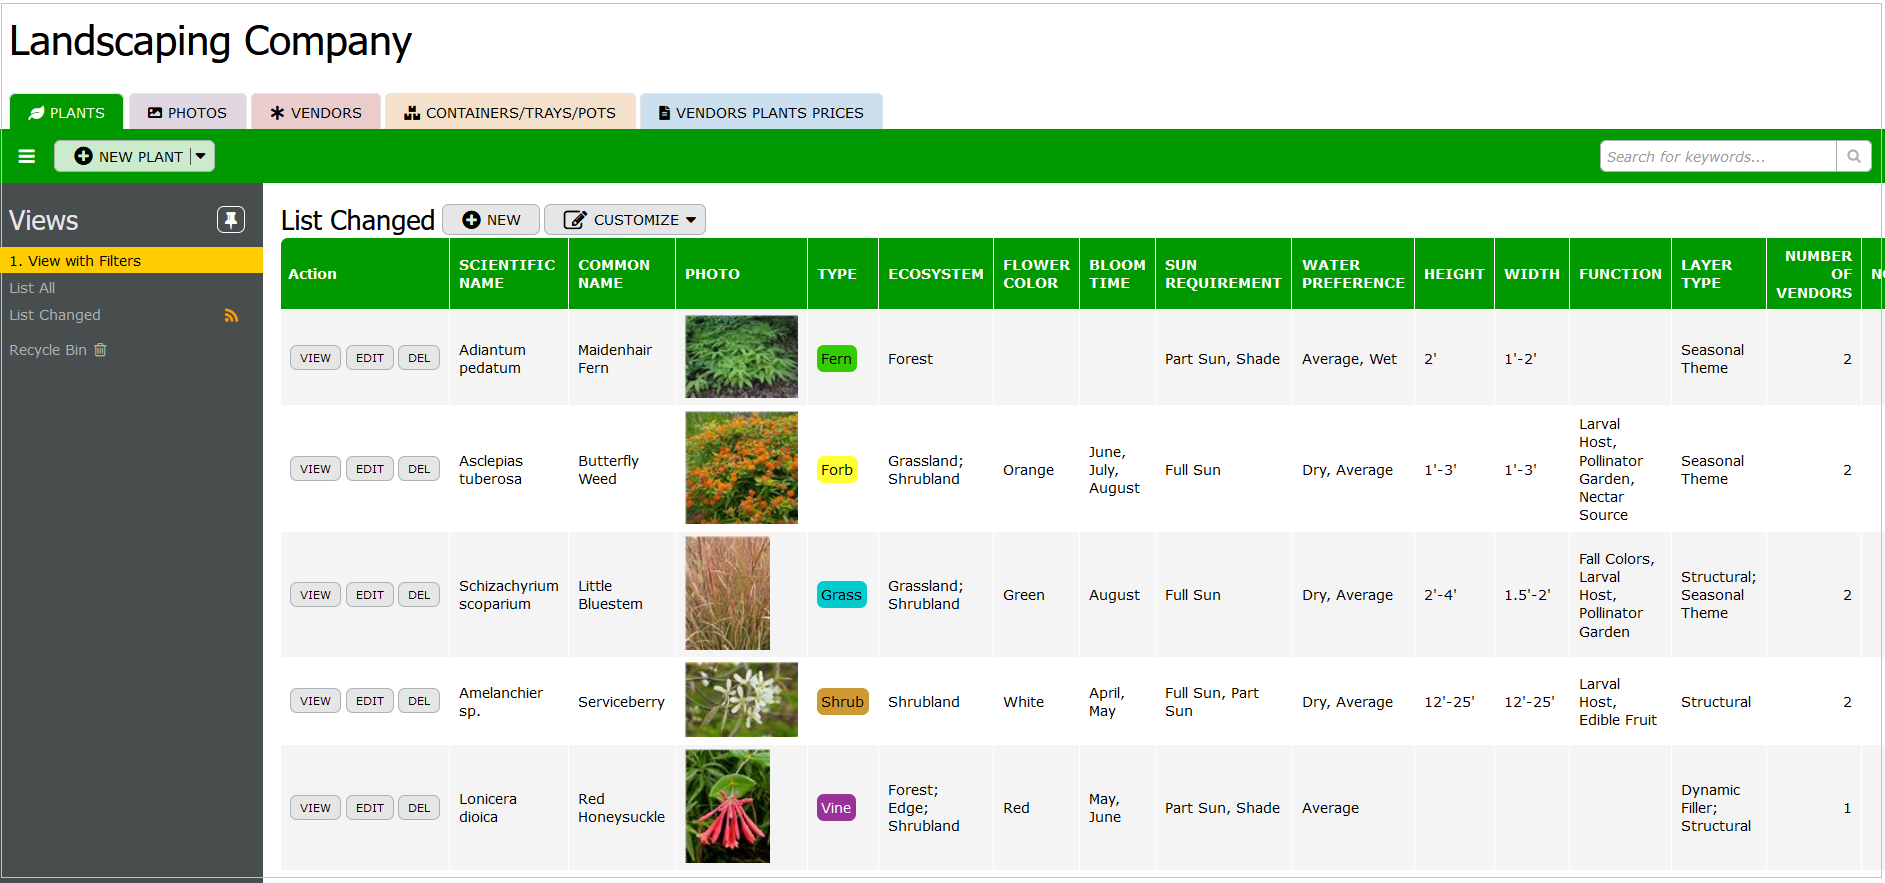Screen dimensions: 1885x883
Task: Click the RSS feed icon beside List Changed
Action: (231, 316)
